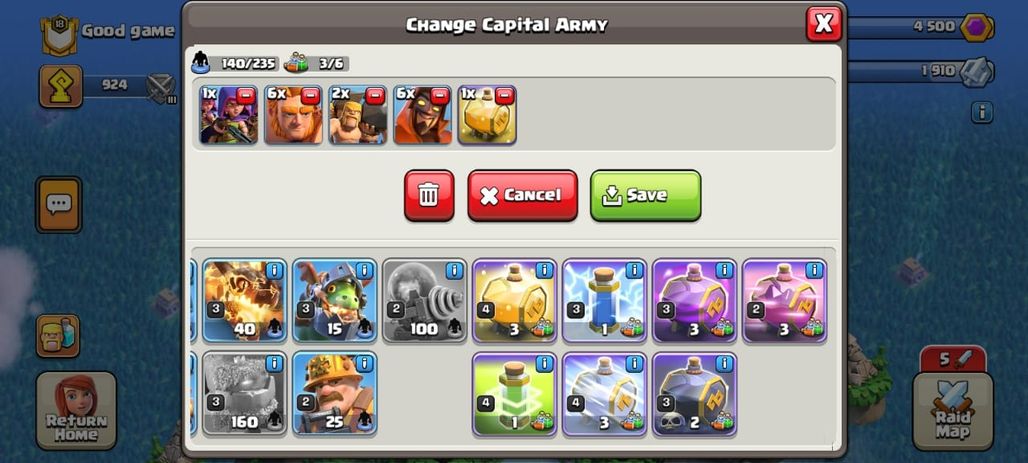Image resolution: width=1028 pixels, height=463 pixels.
Task: Add the green Jump spell card
Action: pyautogui.click(x=514, y=394)
